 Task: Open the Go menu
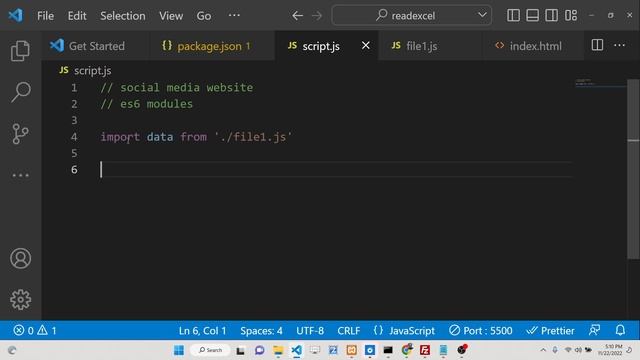click(204, 16)
